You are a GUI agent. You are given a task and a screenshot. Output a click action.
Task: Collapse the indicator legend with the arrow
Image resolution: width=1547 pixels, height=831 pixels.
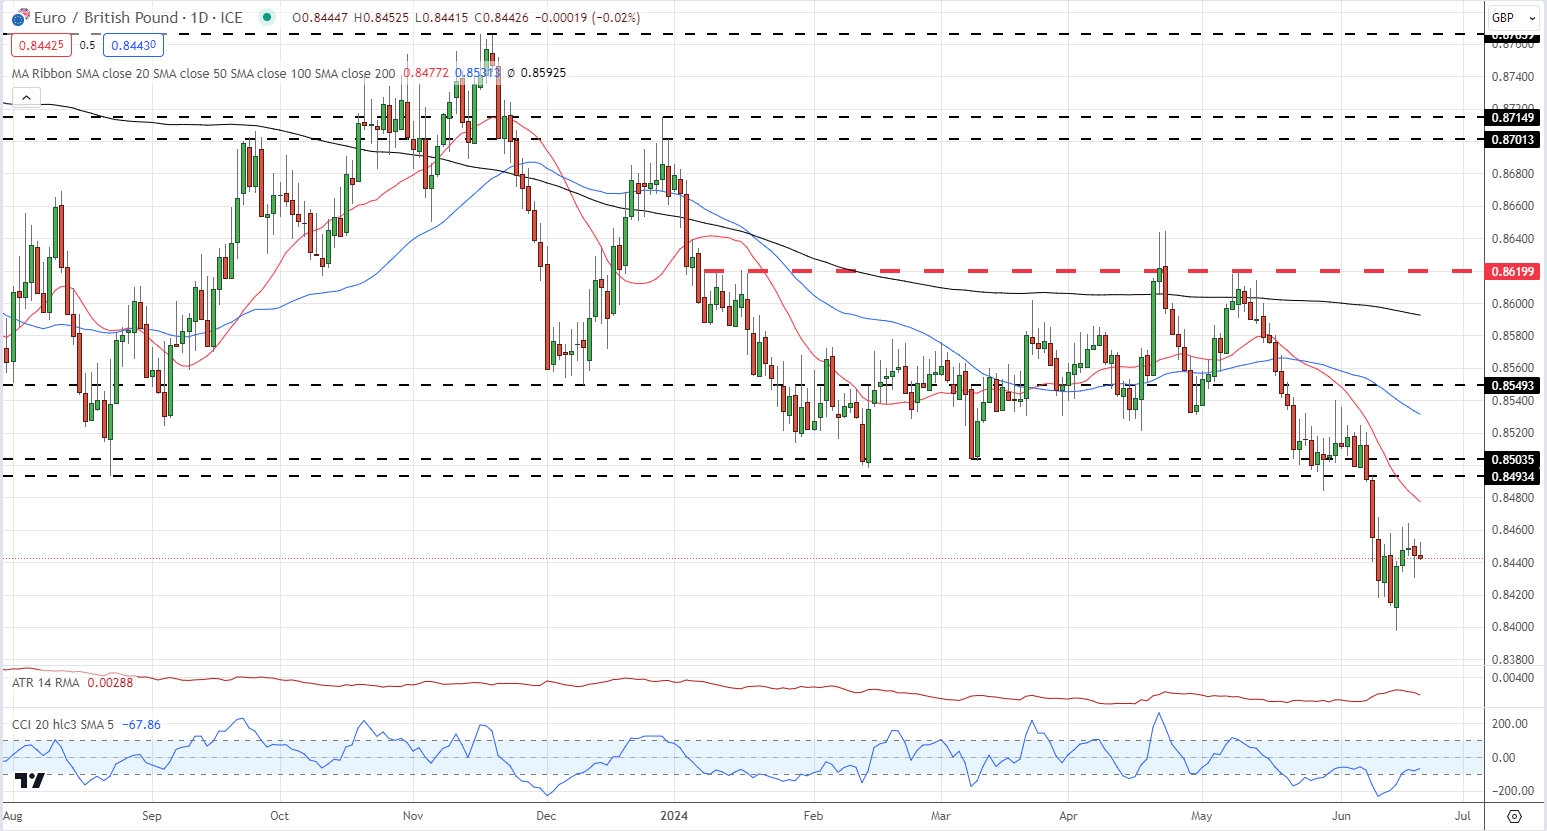tap(26, 97)
